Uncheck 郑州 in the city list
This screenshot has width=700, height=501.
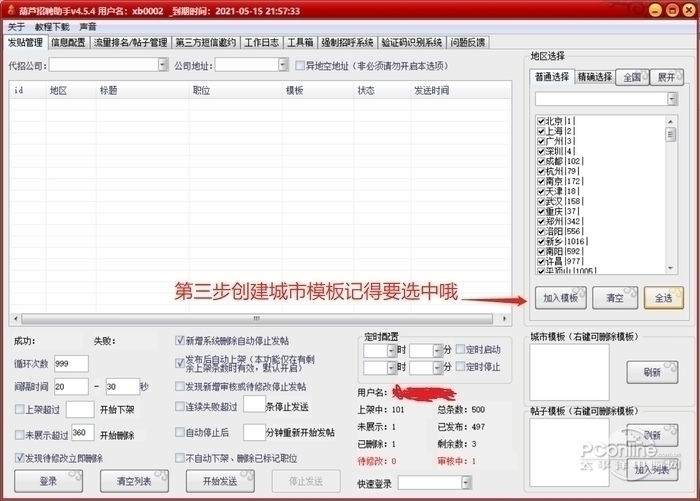tap(541, 221)
